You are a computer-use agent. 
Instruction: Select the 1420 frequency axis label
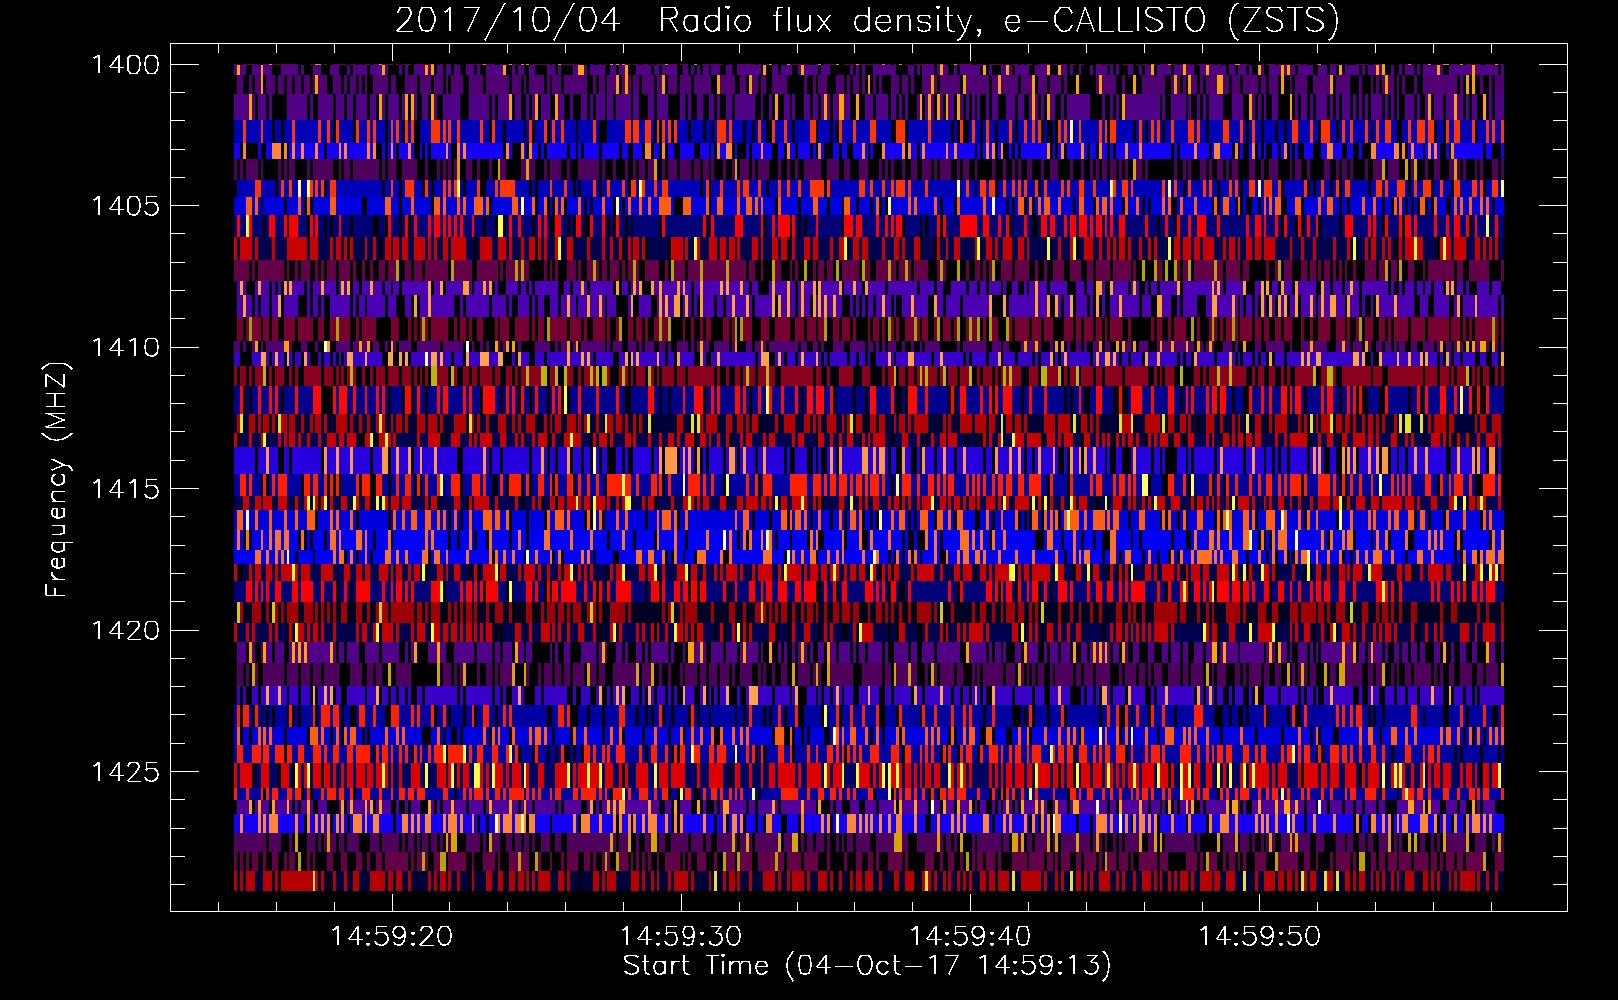(x=125, y=630)
